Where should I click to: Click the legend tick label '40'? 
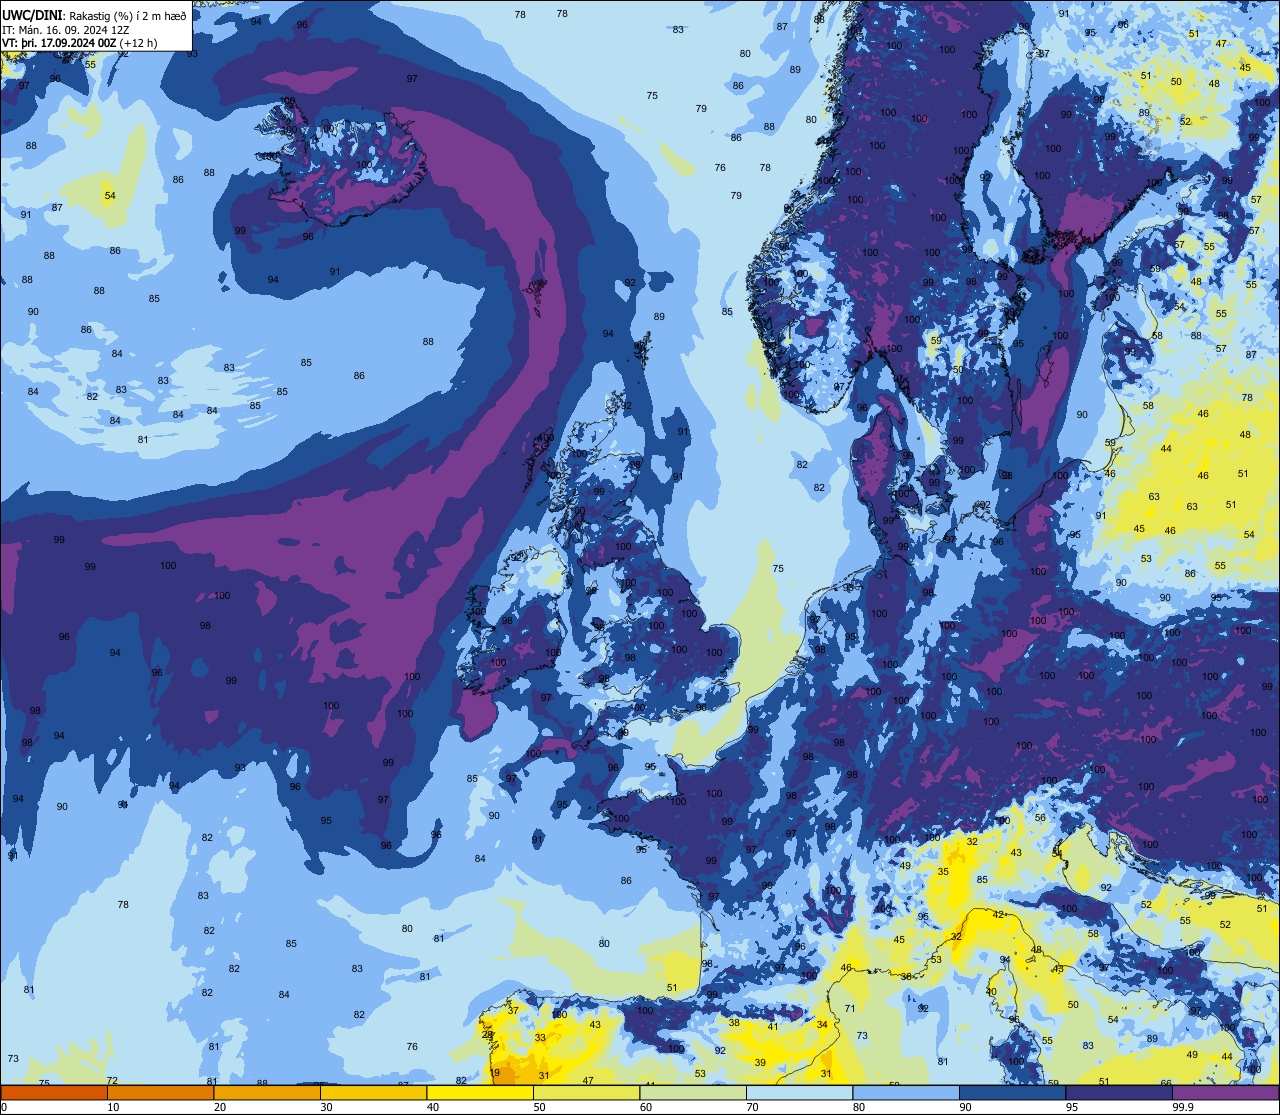pos(433,1107)
